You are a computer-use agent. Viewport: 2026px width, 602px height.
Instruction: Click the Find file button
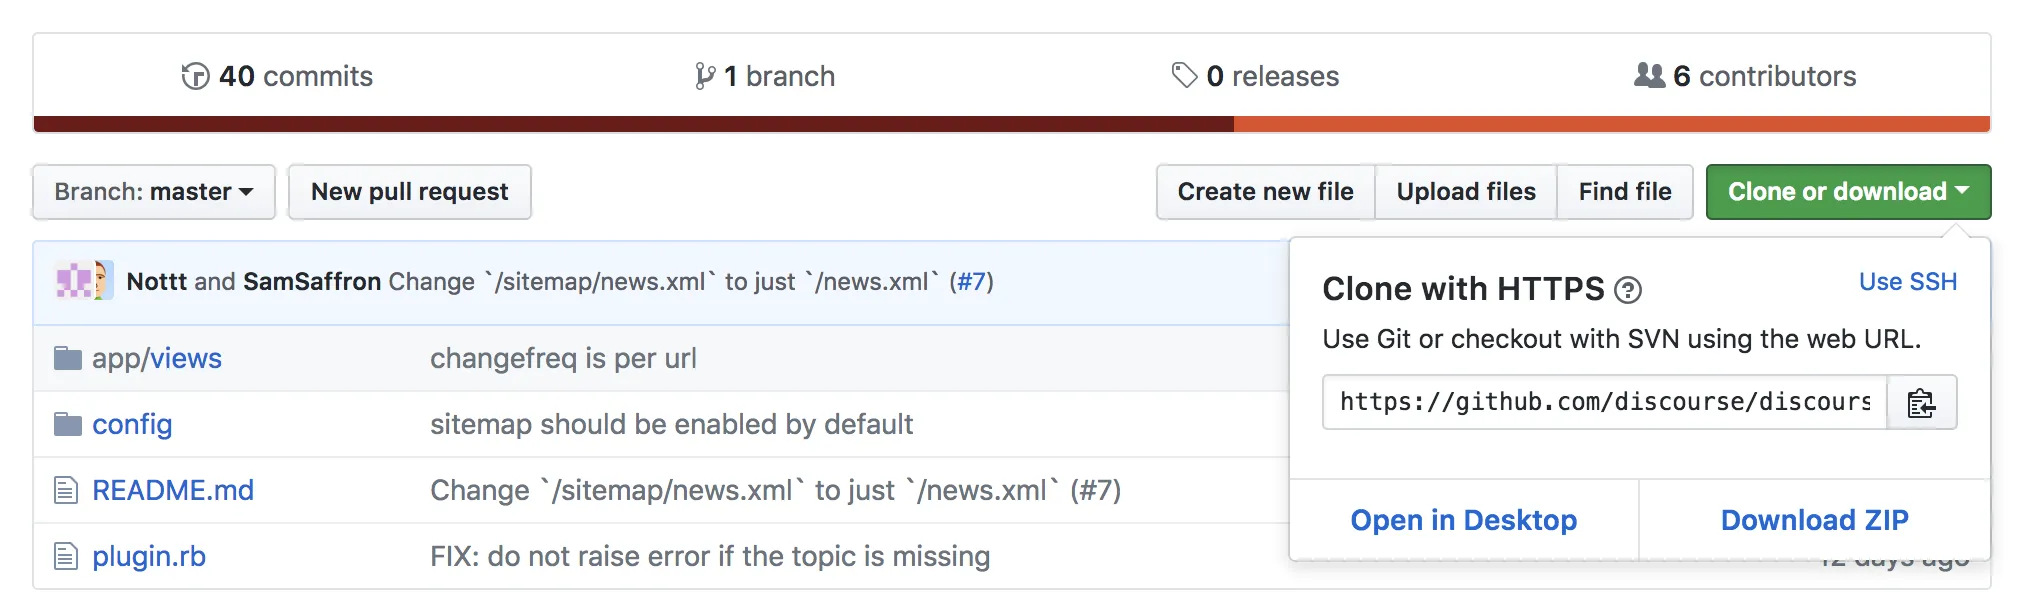coord(1625,191)
